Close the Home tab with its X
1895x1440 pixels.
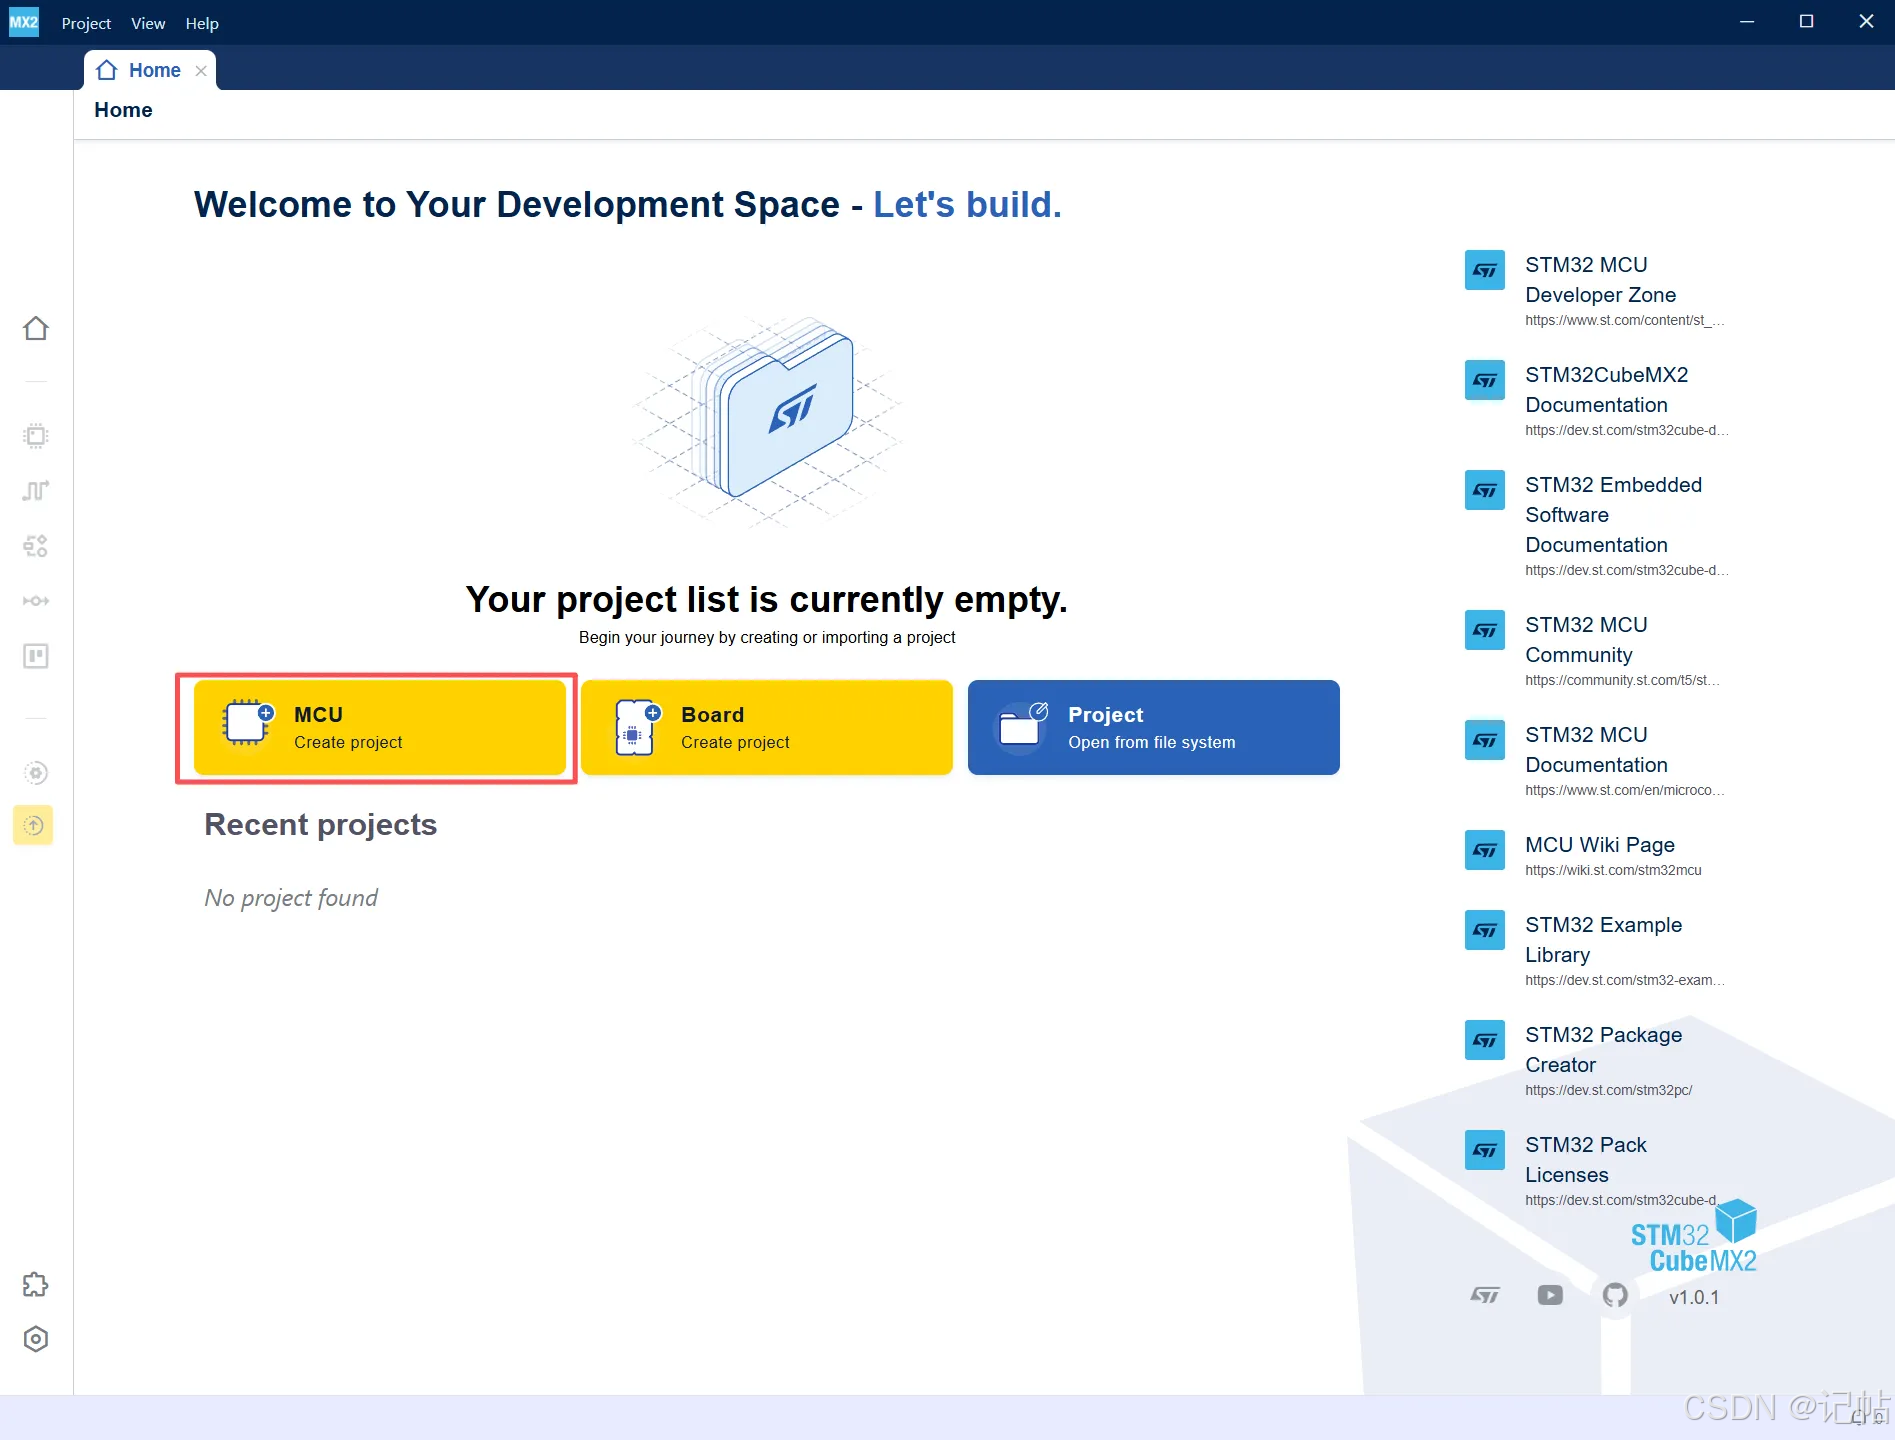click(201, 71)
